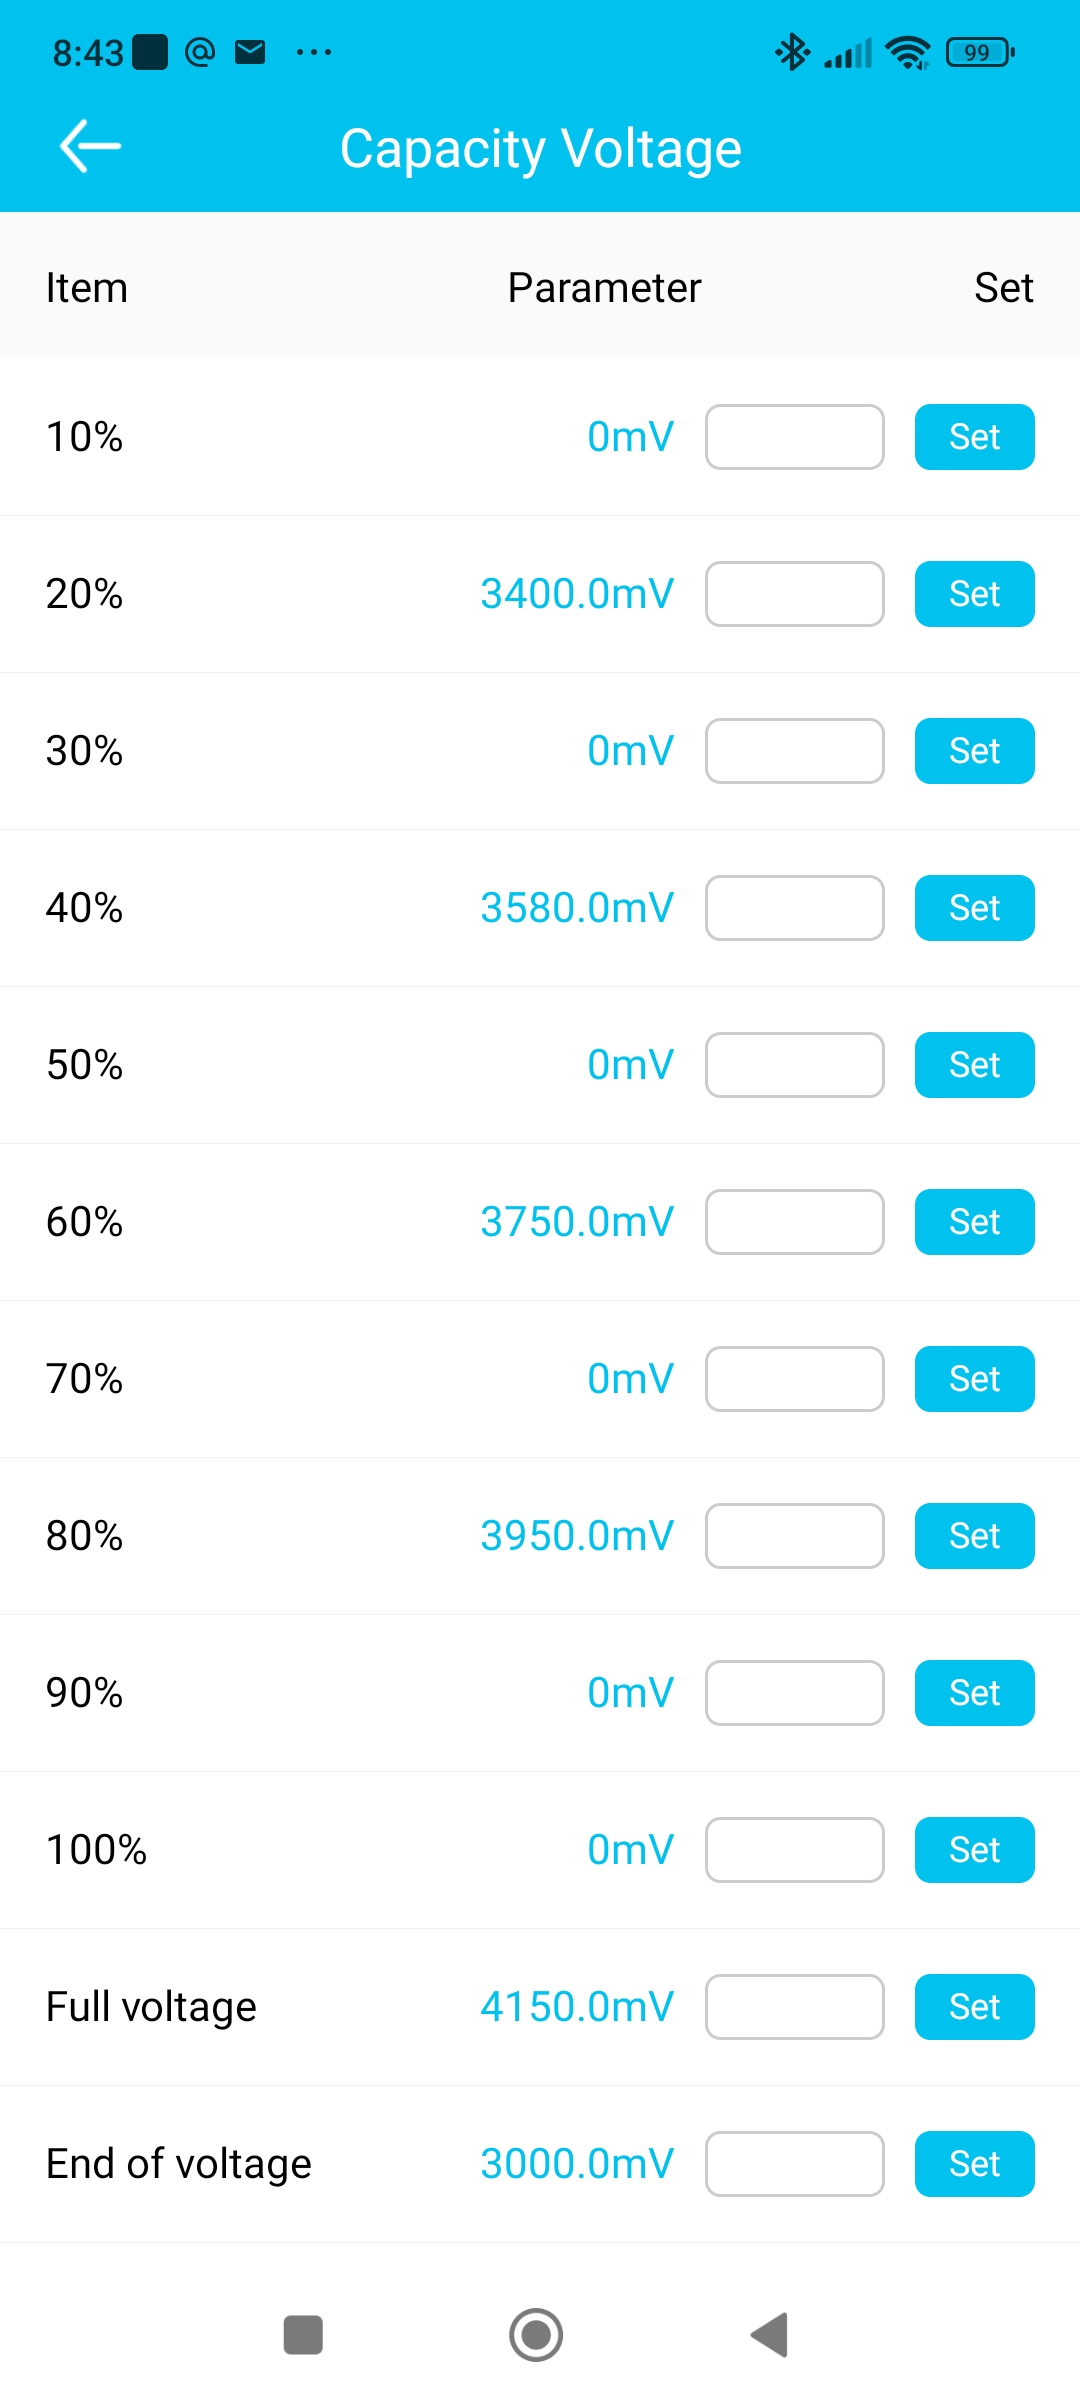1080x2400 pixels.
Task: Apply Set on Full voltage row
Action: coord(974,2007)
